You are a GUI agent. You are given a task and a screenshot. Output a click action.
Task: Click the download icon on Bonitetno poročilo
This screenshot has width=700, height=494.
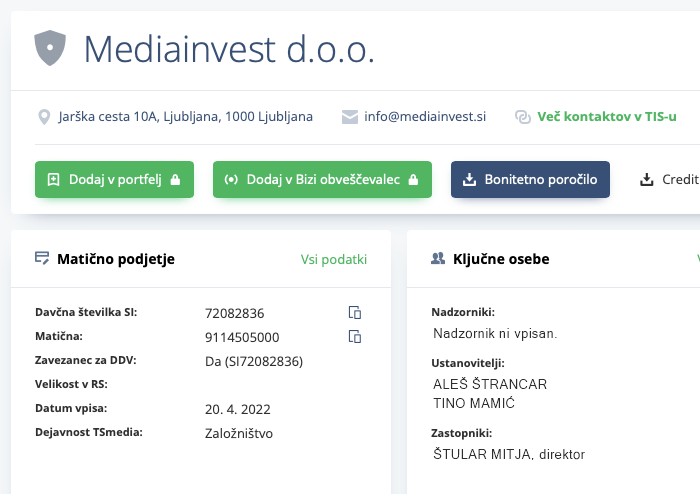[x=469, y=179]
